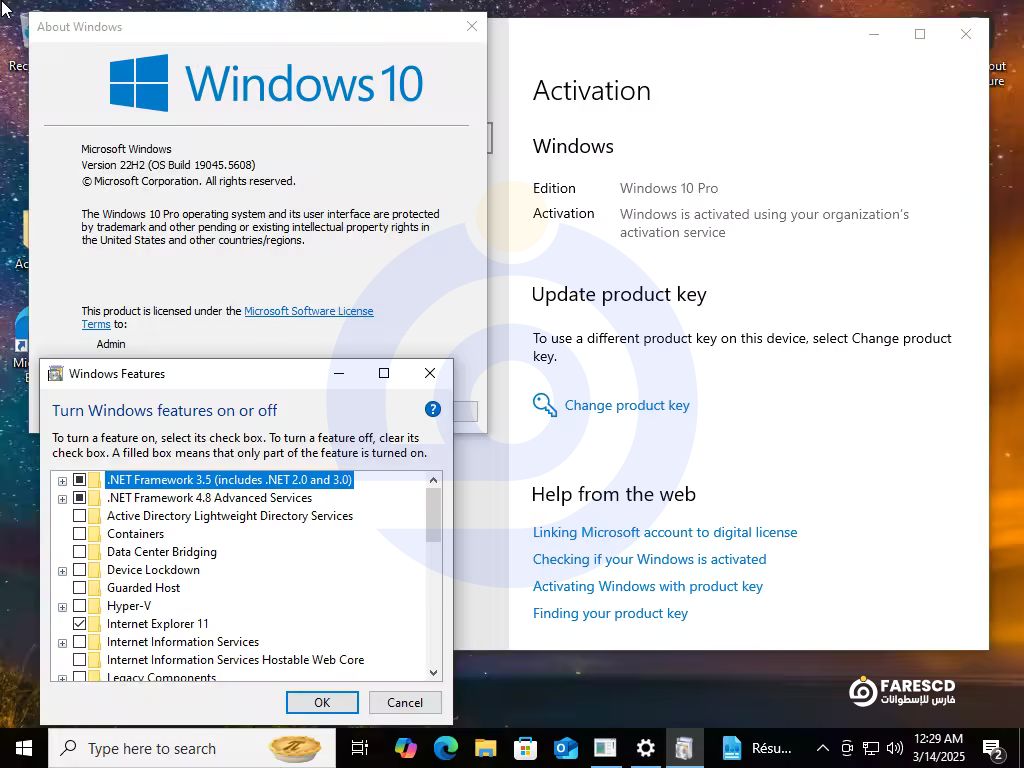This screenshot has height=768, width=1024.
Task: Open Checking if your Windows is activated
Action: (x=649, y=559)
